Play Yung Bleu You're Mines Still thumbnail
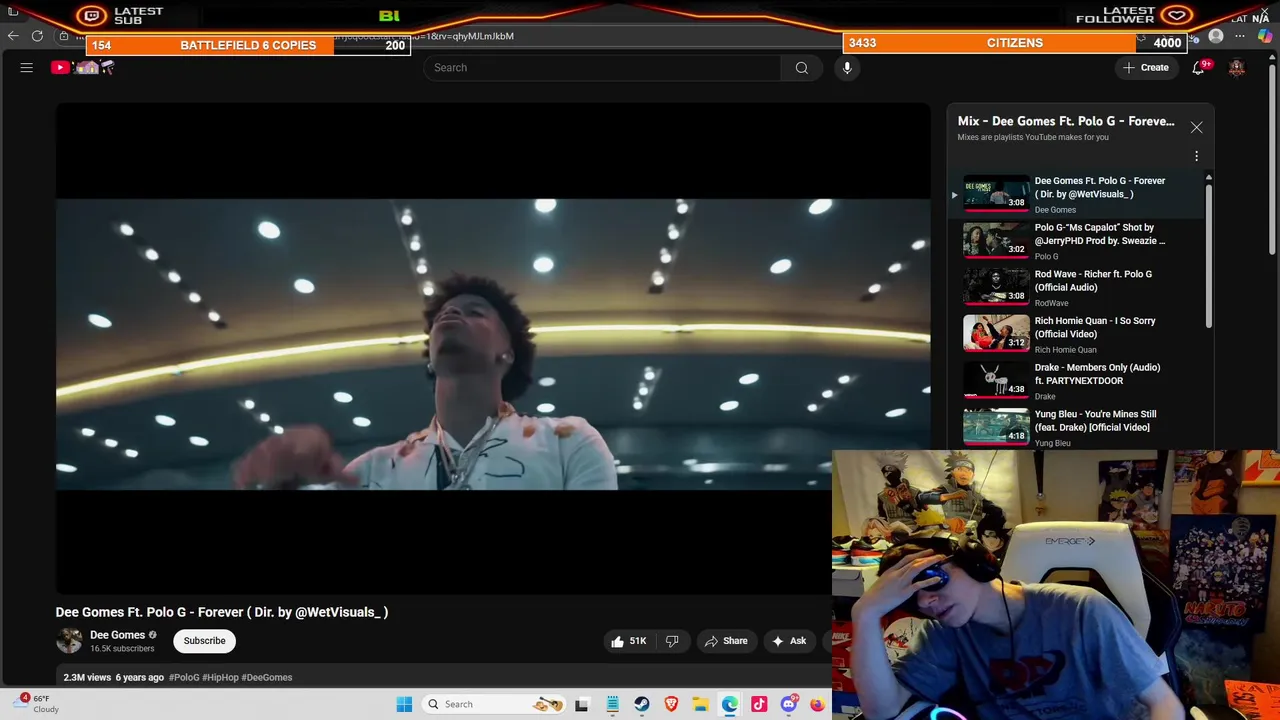1280x720 pixels. tap(996, 426)
